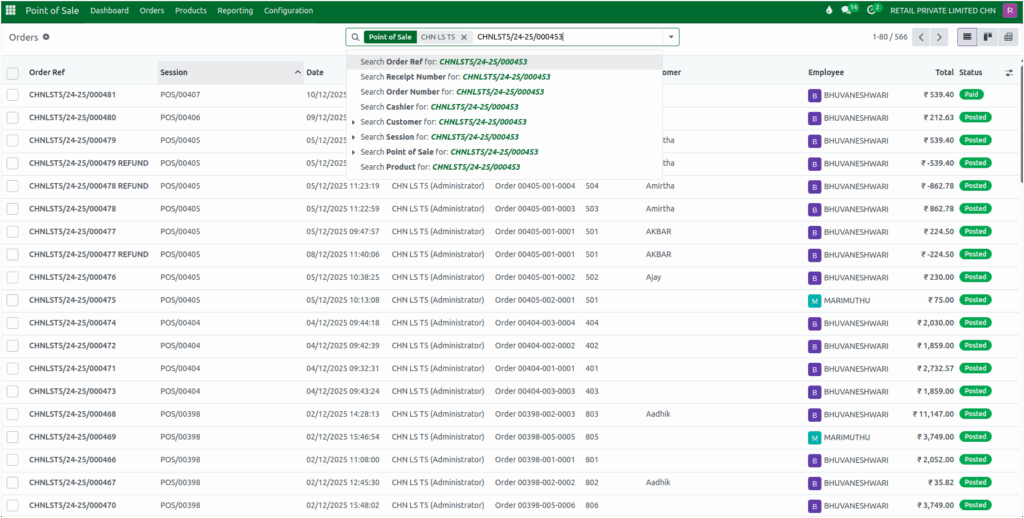The image size is (1024, 518).
Task: Click Order 00404-003-0004 receipt cell
Action: [535, 323]
